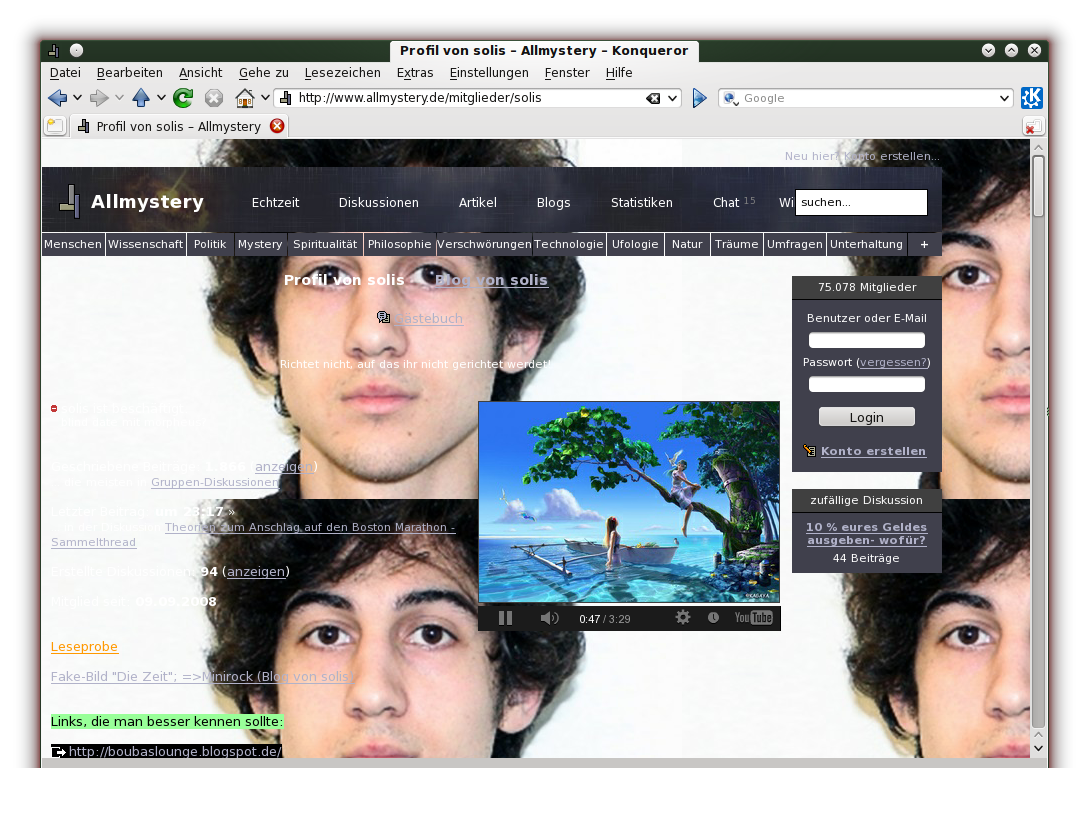Image resolution: width=1089 pixels, height=823 pixels.
Task: Expand the URL history dropdown
Action: 672,98
